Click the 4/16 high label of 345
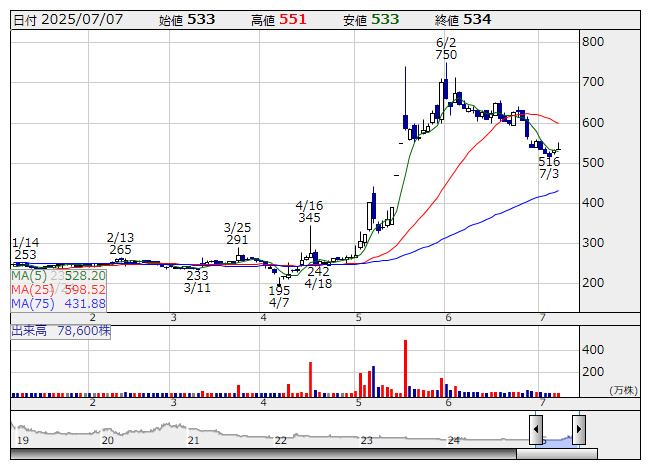653x470 pixels. coord(309,211)
